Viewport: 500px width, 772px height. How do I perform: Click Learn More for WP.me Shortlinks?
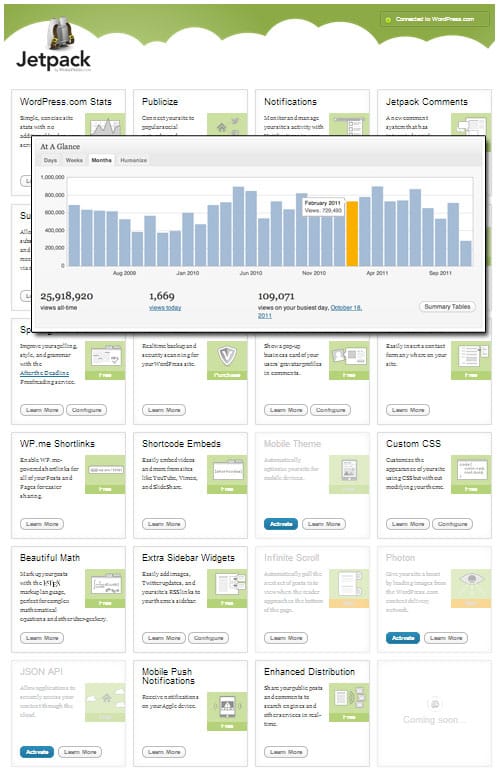(x=42, y=524)
